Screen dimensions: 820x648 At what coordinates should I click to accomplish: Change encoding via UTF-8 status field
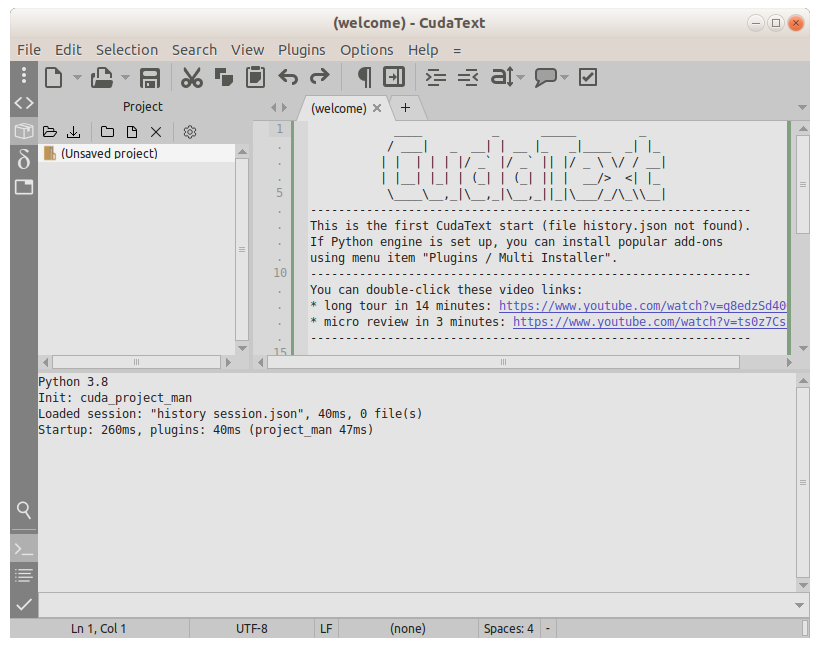252,629
